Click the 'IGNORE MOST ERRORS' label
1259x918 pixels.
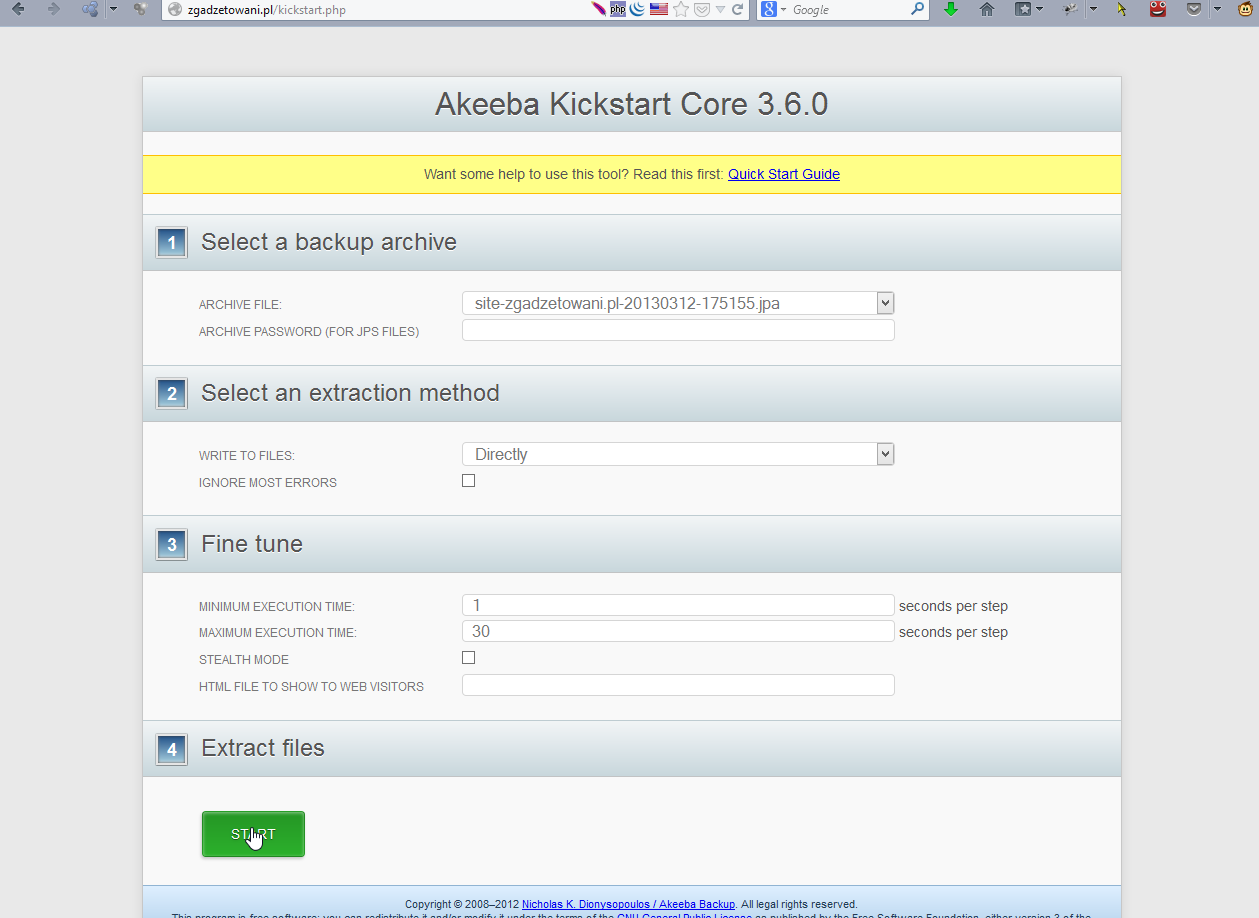click(268, 483)
